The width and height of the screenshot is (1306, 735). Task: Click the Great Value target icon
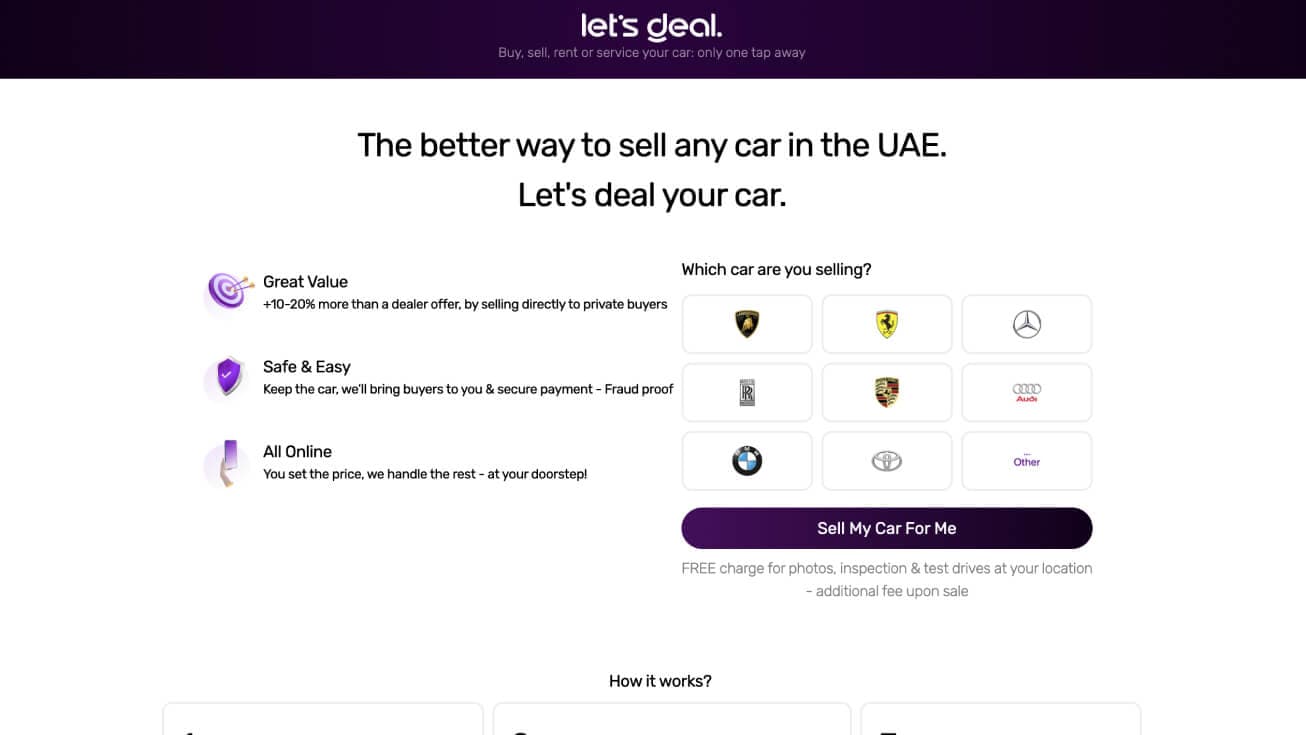coord(227,292)
